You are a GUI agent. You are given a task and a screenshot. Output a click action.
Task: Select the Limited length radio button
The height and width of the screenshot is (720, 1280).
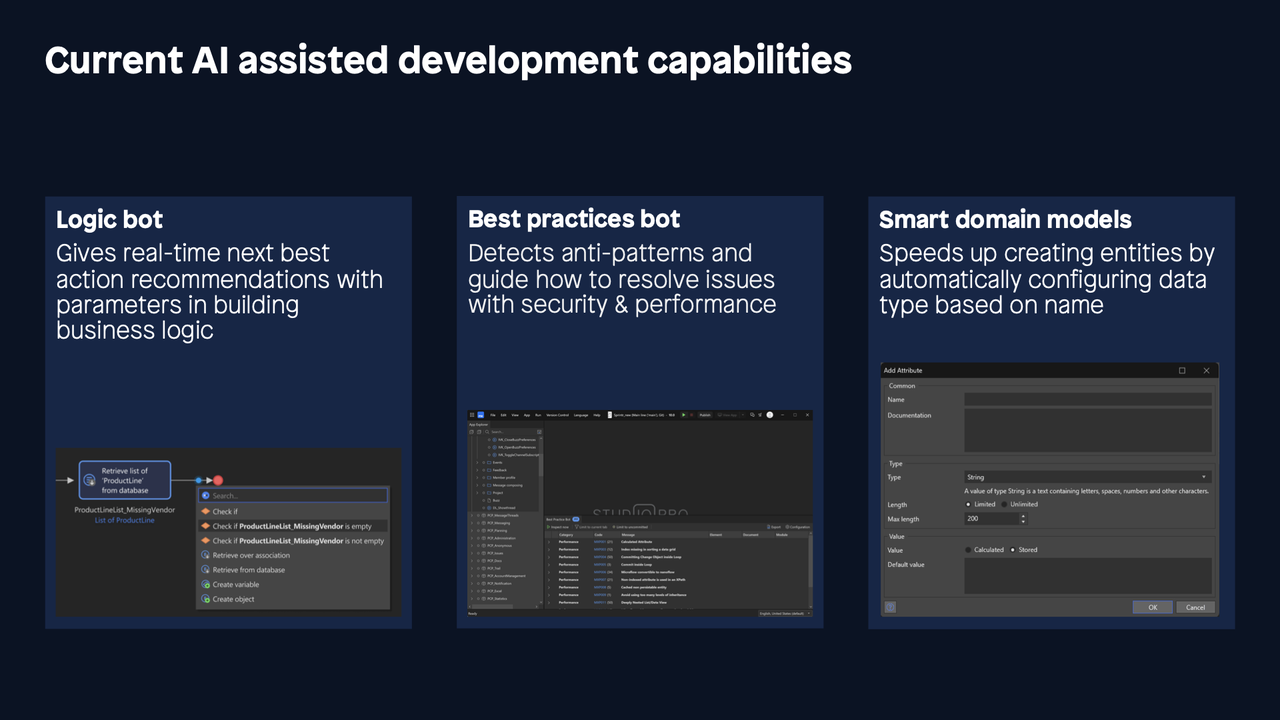coord(969,504)
